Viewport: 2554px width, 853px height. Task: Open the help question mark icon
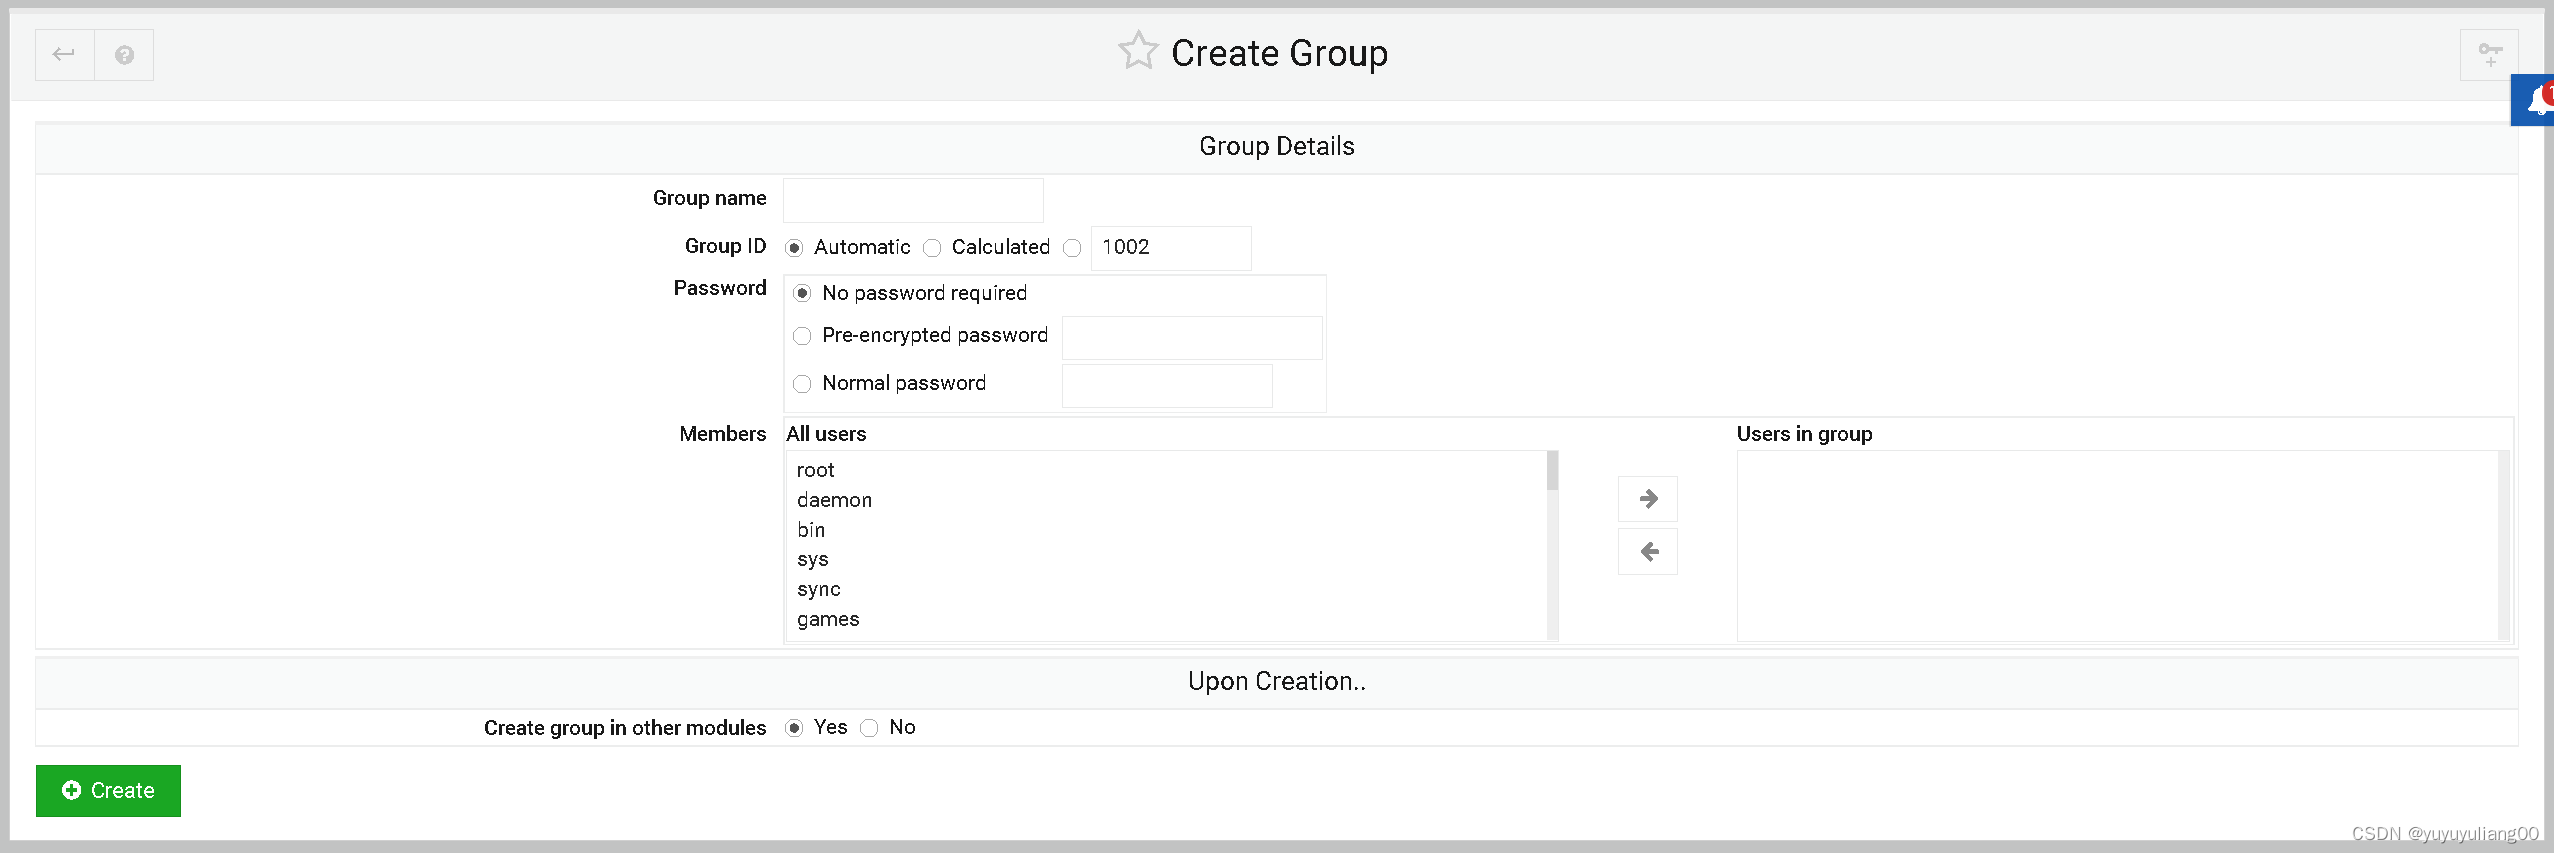point(124,55)
